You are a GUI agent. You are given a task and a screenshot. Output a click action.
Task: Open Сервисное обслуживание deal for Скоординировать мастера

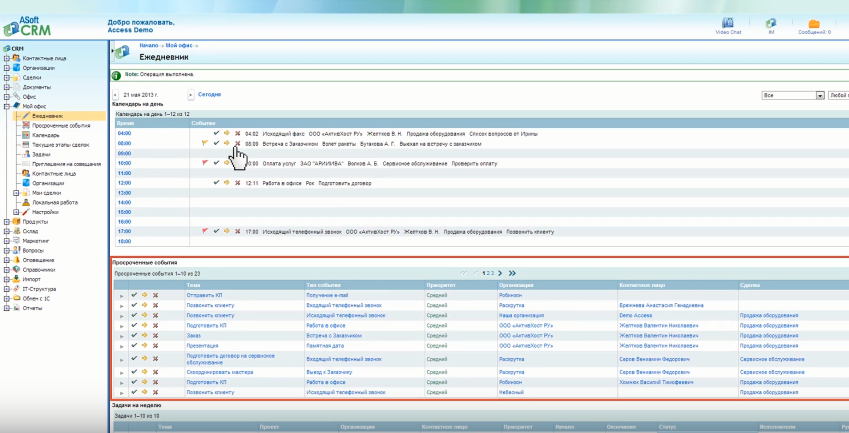tap(772, 372)
